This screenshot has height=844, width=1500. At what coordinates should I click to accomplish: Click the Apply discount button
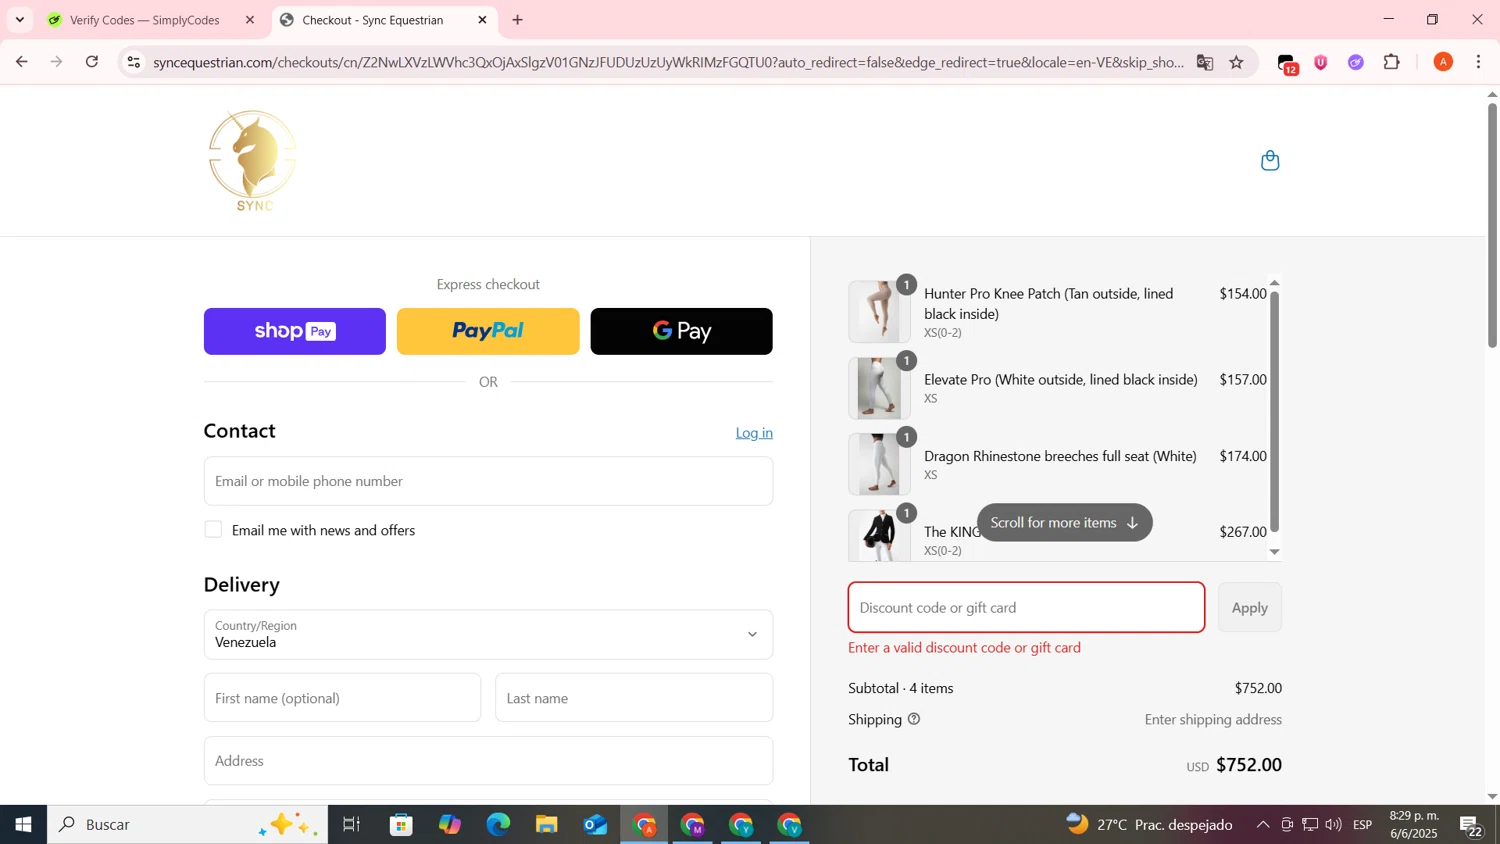point(1250,607)
